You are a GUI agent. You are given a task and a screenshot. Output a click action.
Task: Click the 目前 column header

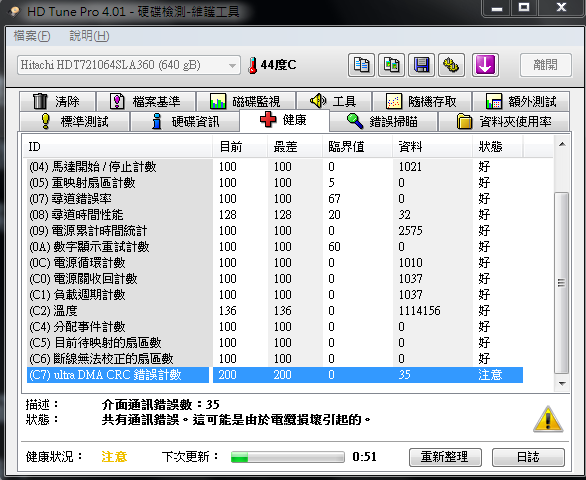click(240, 147)
